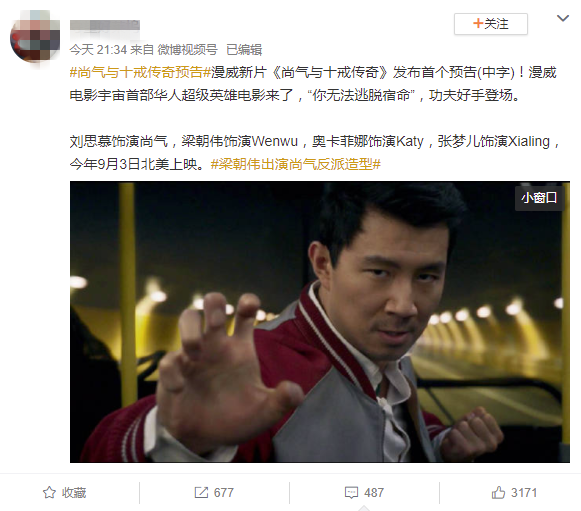
Task: Select the 收藏 collect label
Action: (74, 493)
